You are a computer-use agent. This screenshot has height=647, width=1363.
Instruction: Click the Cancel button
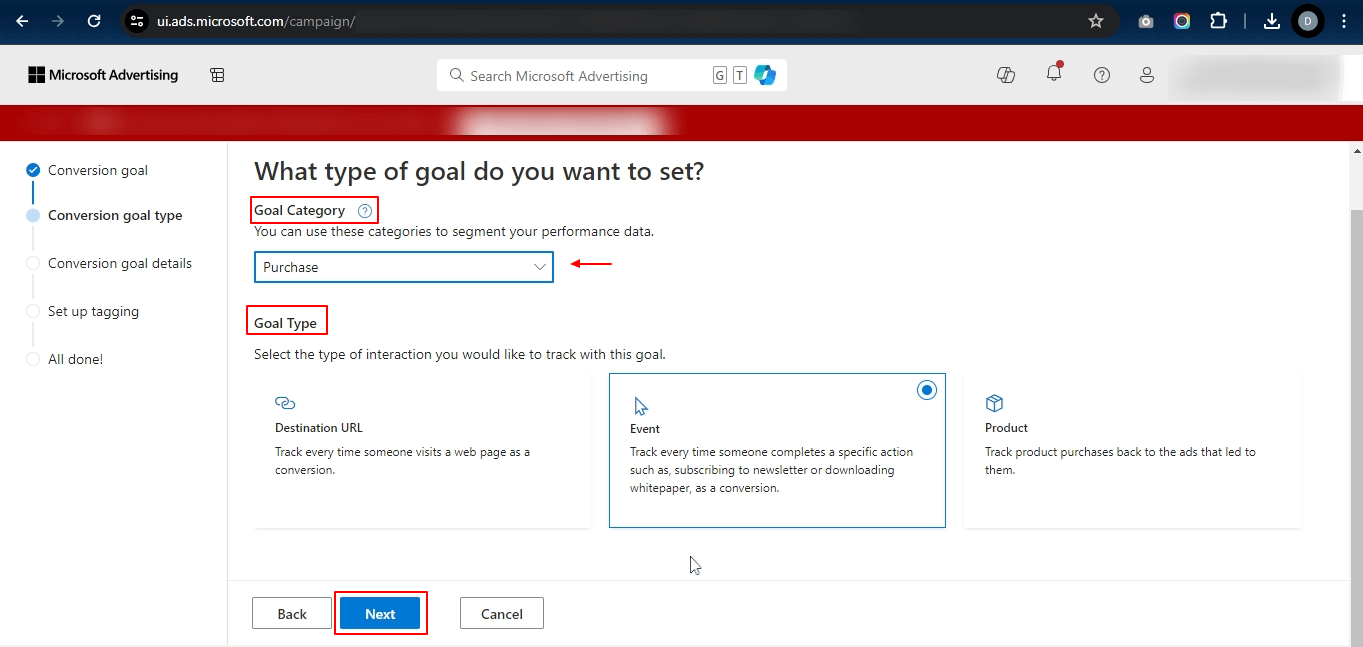(x=502, y=614)
